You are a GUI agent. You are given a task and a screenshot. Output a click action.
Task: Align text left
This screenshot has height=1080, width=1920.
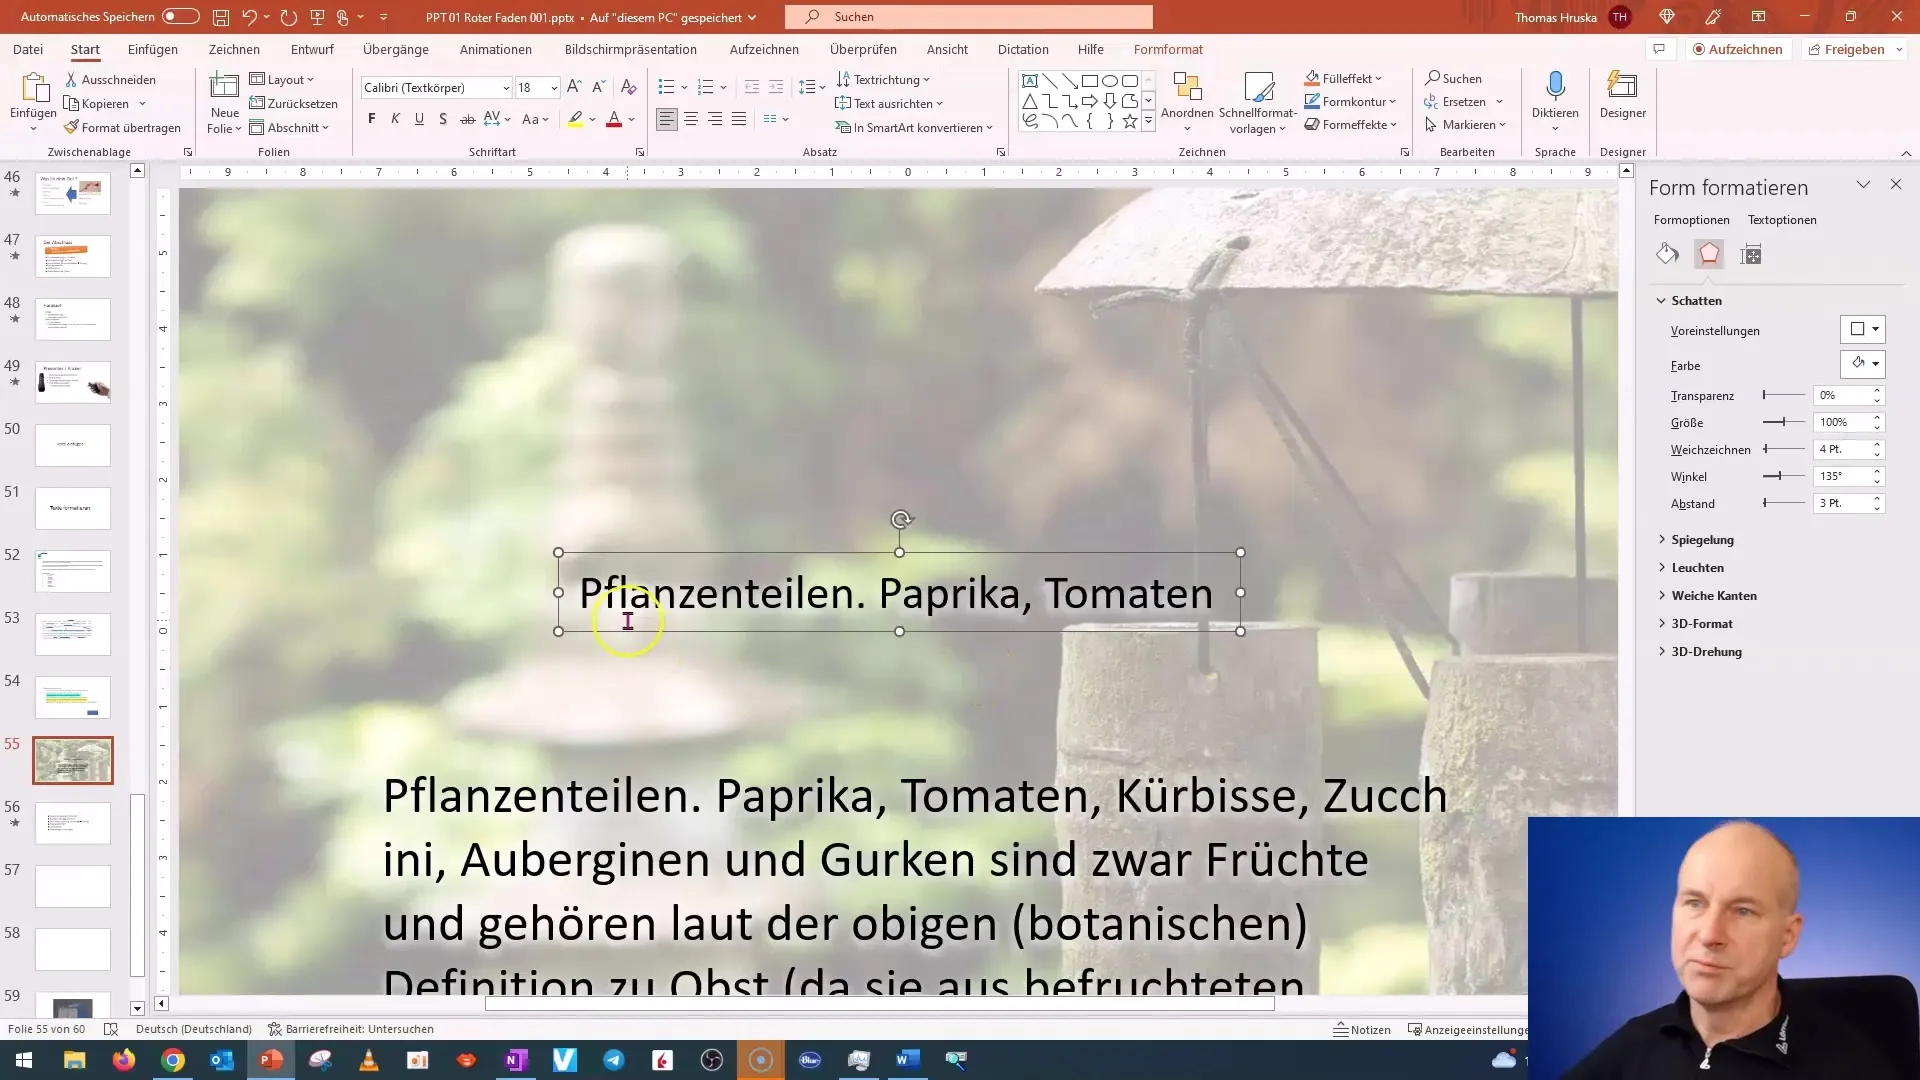pyautogui.click(x=667, y=119)
